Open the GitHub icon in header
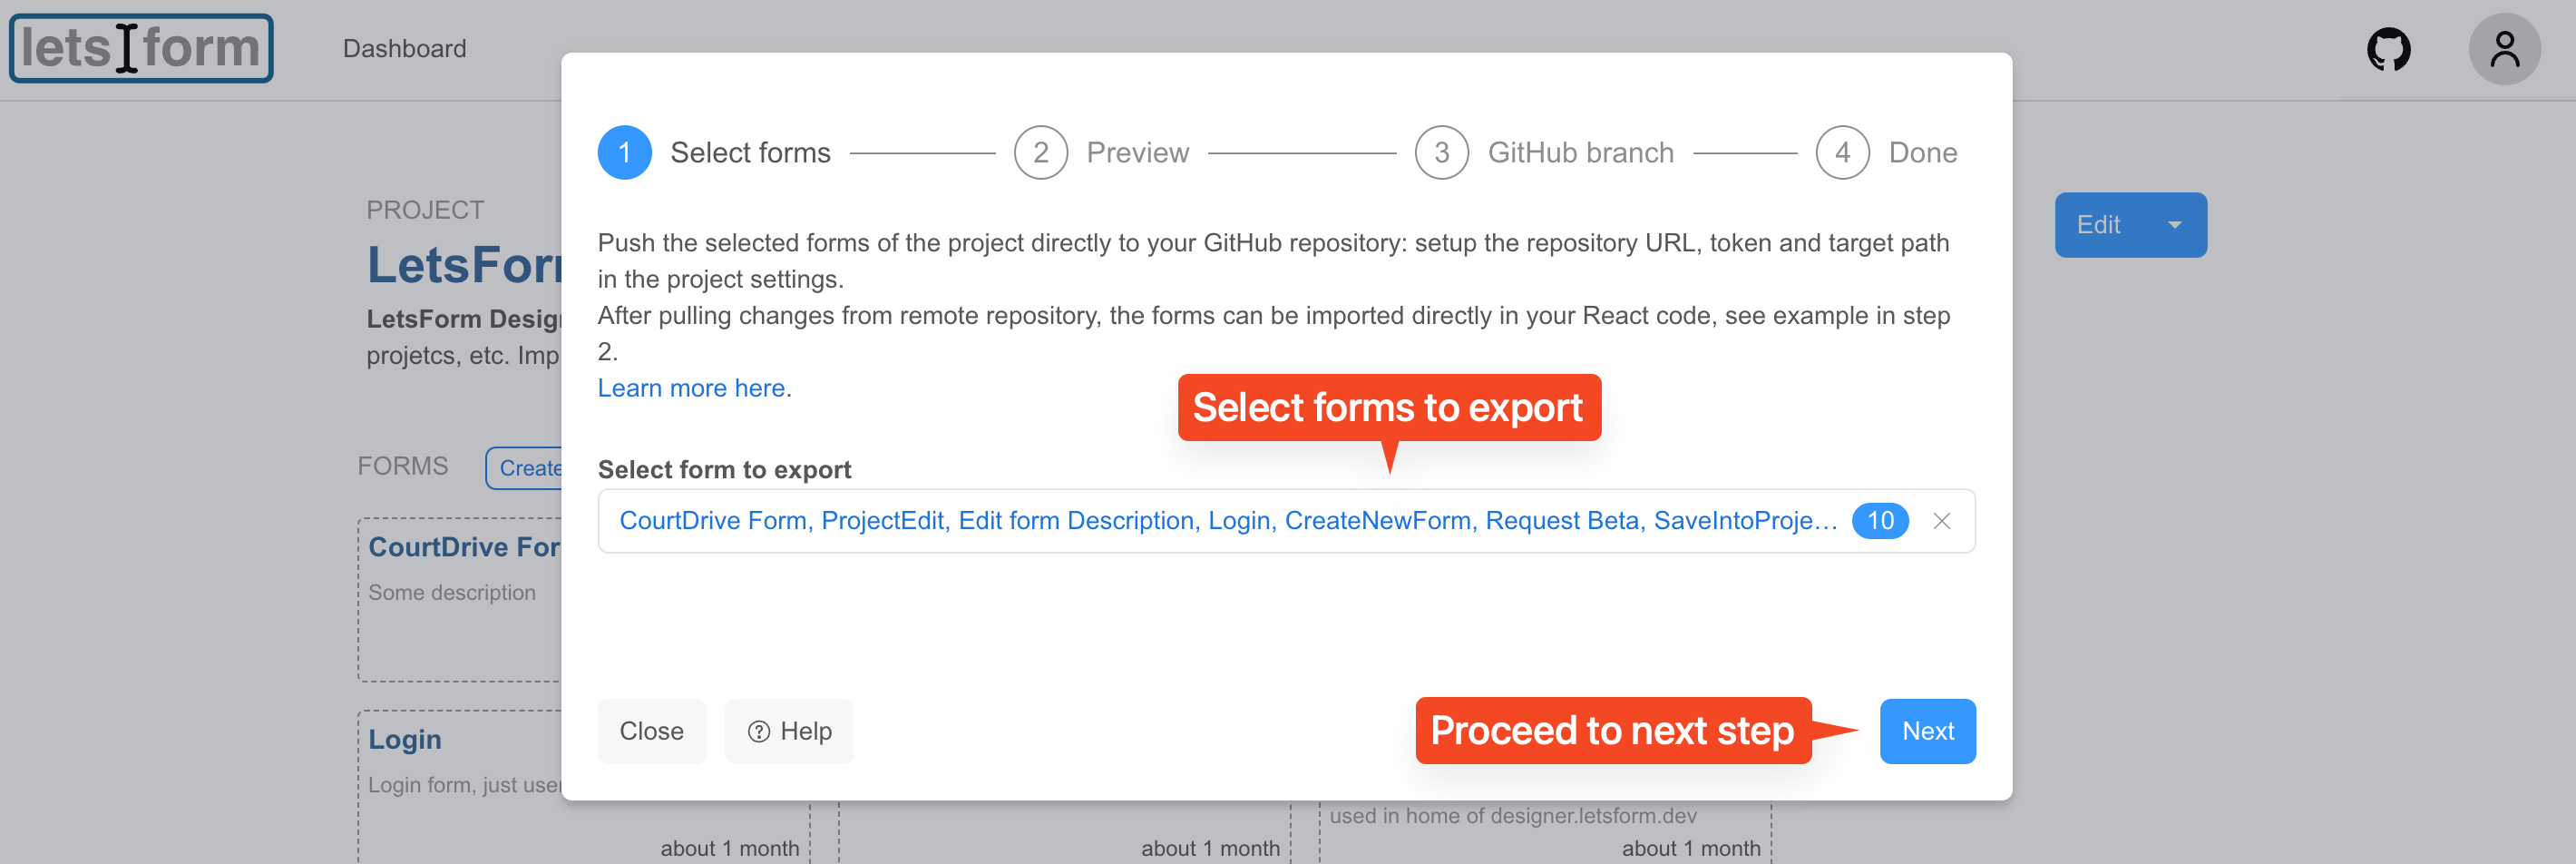This screenshot has height=864, width=2576. click(x=2388, y=49)
